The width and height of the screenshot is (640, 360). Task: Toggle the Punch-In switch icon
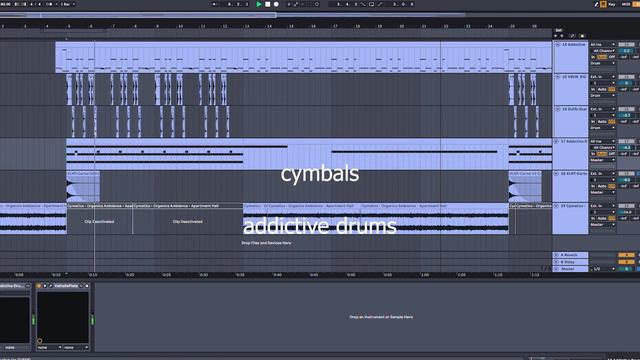[x=363, y=4]
